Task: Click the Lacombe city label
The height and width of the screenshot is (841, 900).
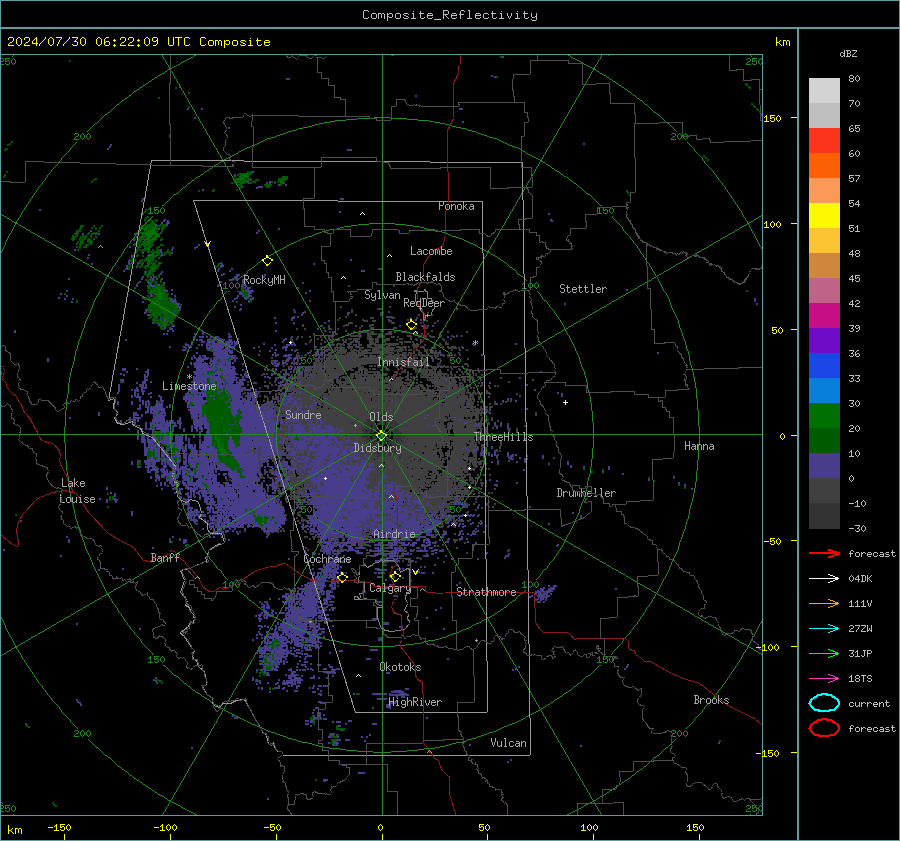Action: click(431, 251)
